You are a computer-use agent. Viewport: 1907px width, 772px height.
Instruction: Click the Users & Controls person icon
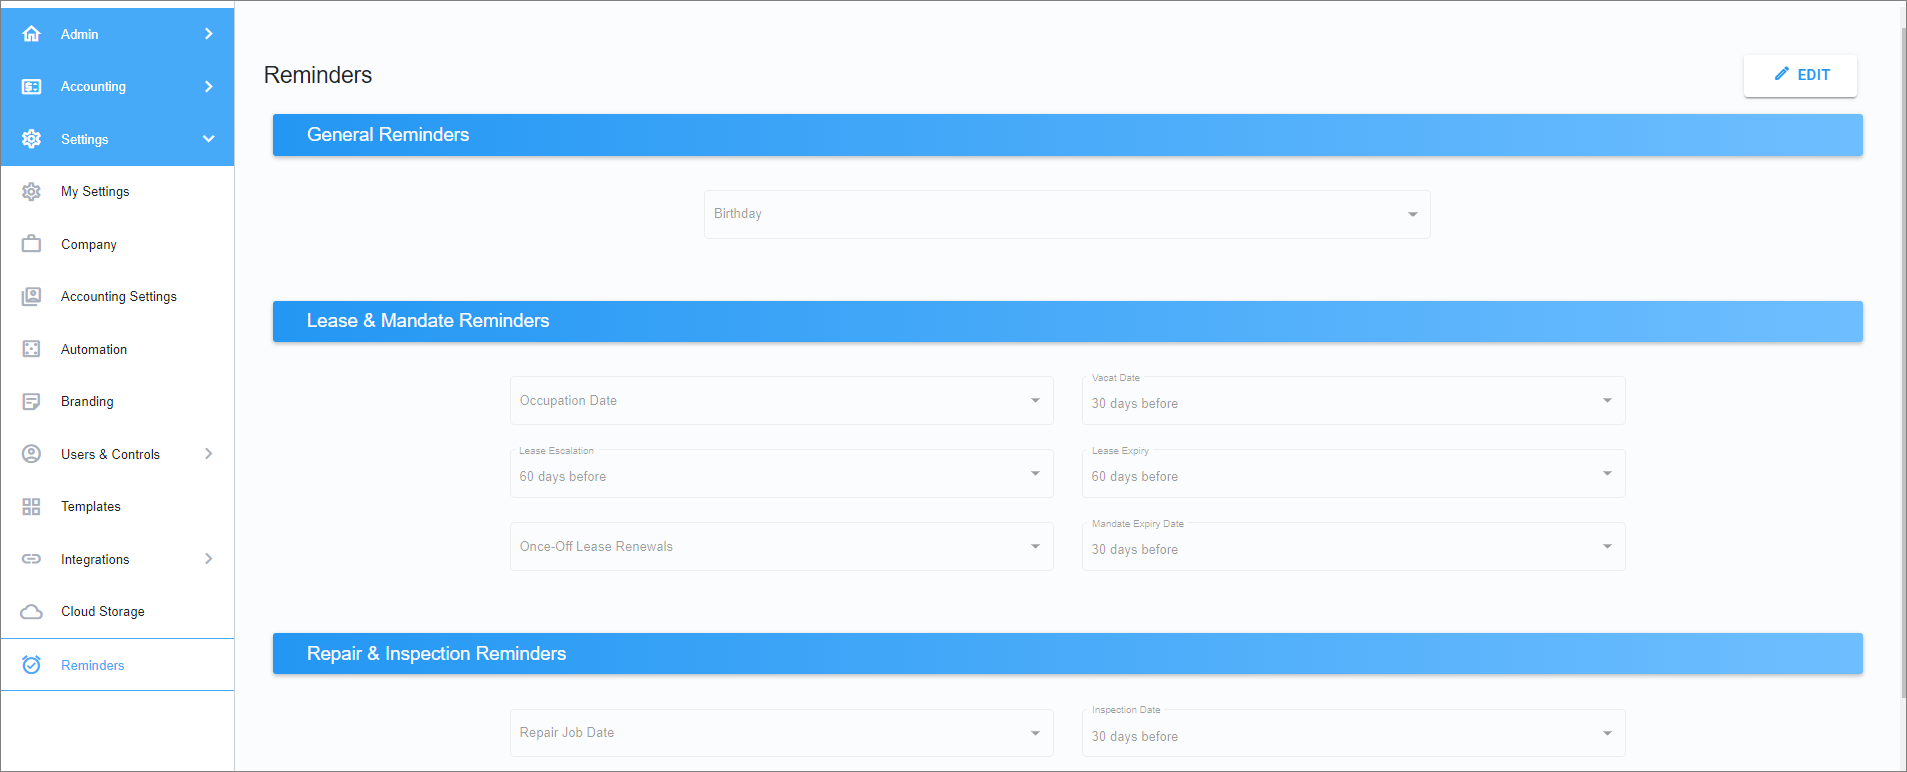pos(31,454)
